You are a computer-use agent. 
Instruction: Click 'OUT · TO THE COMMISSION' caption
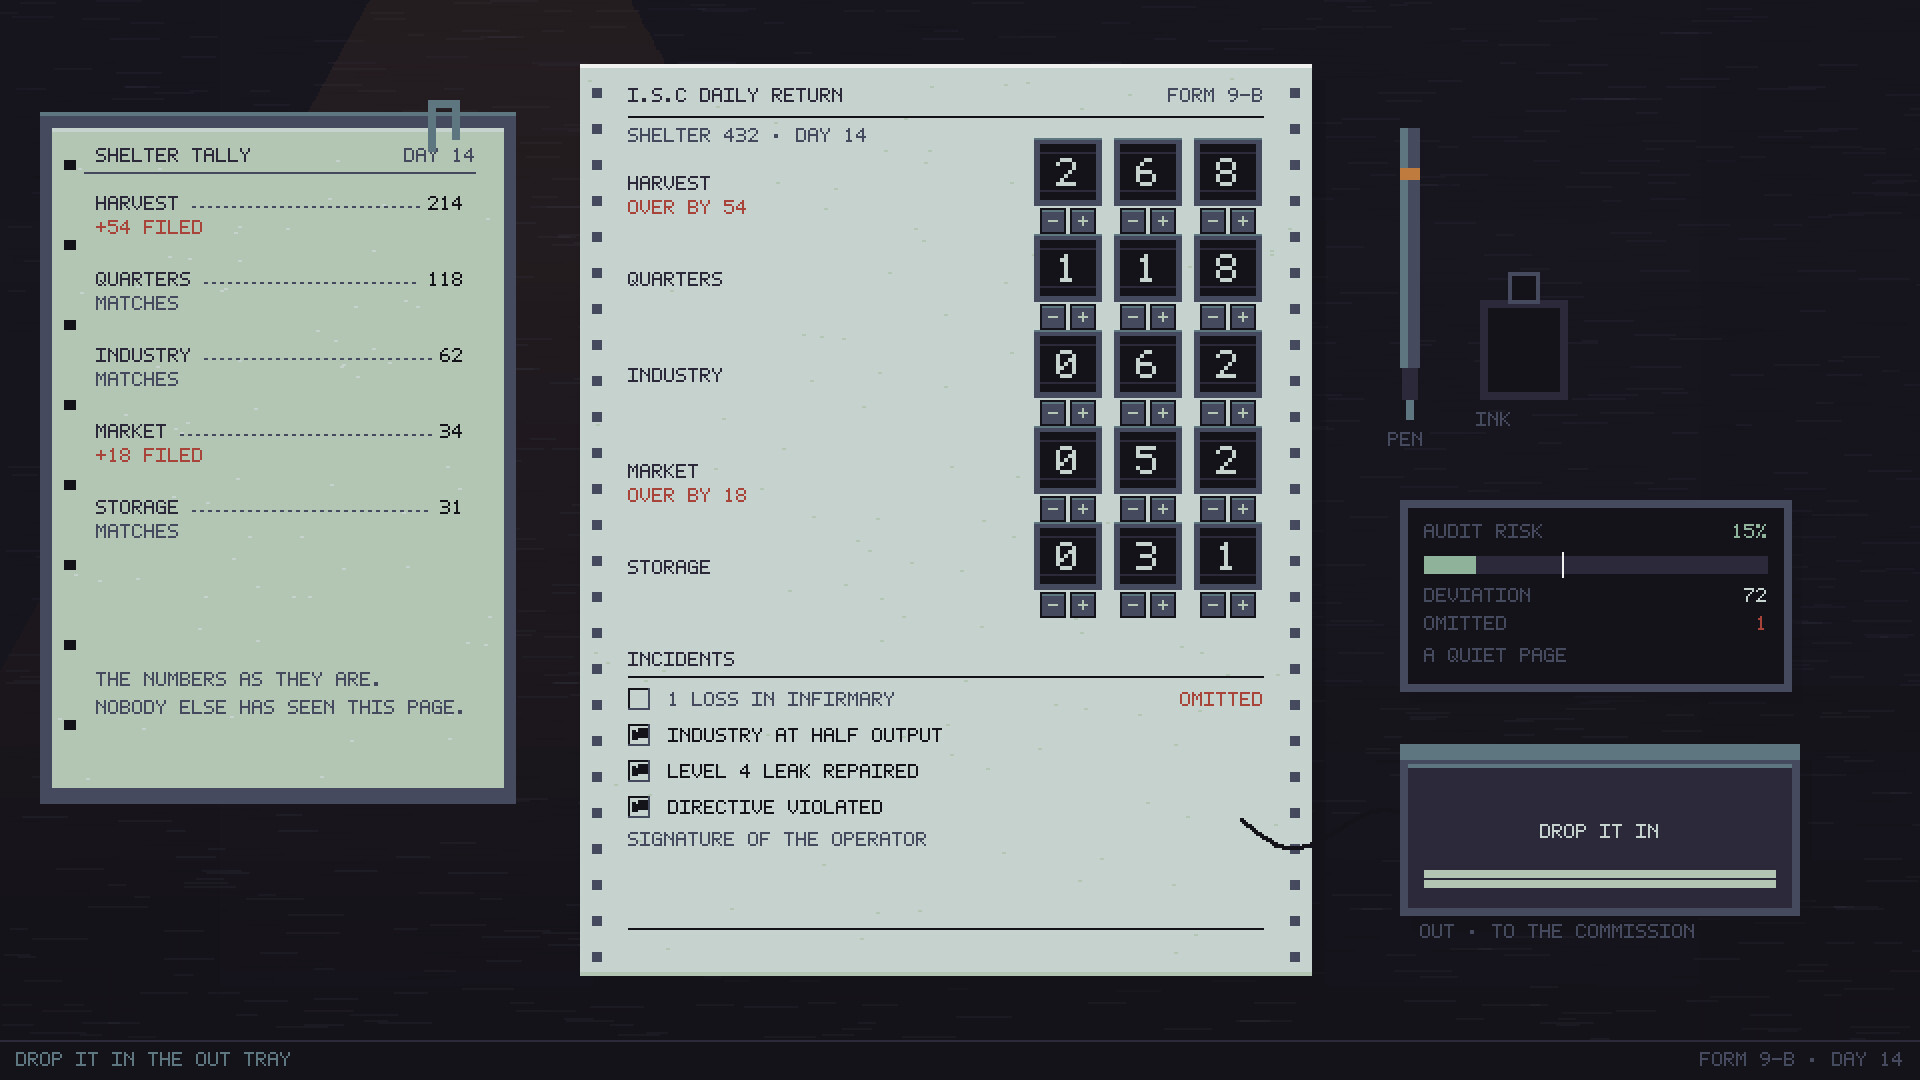click(1557, 931)
